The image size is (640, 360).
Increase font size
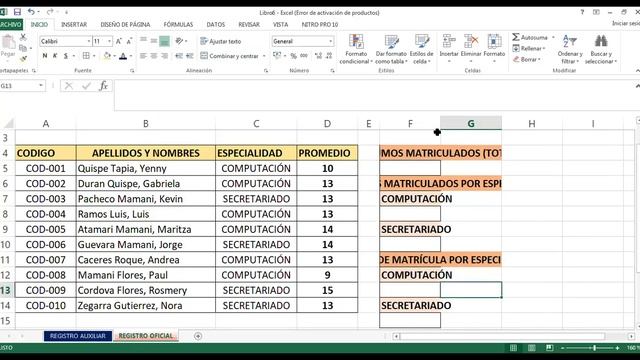[x=119, y=41]
